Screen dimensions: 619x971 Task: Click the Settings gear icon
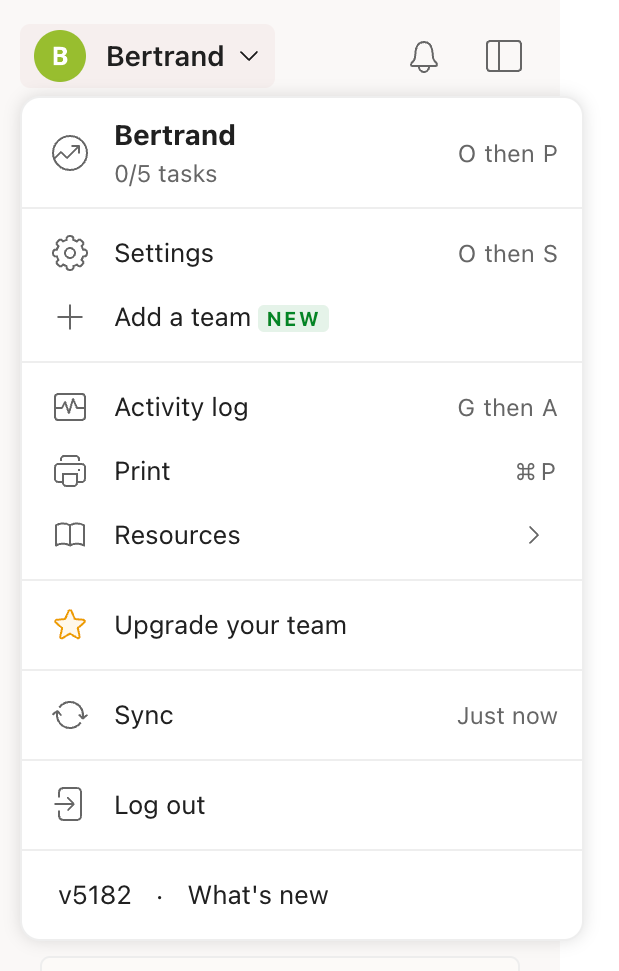[x=70, y=253]
